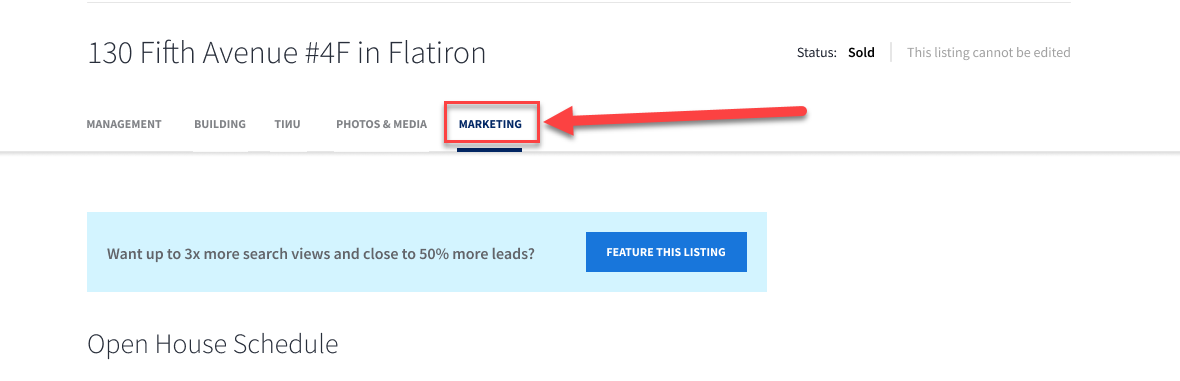Viewport: 1180px width, 381px height.
Task: Click the light blue promo banner background
Action: tap(427, 252)
